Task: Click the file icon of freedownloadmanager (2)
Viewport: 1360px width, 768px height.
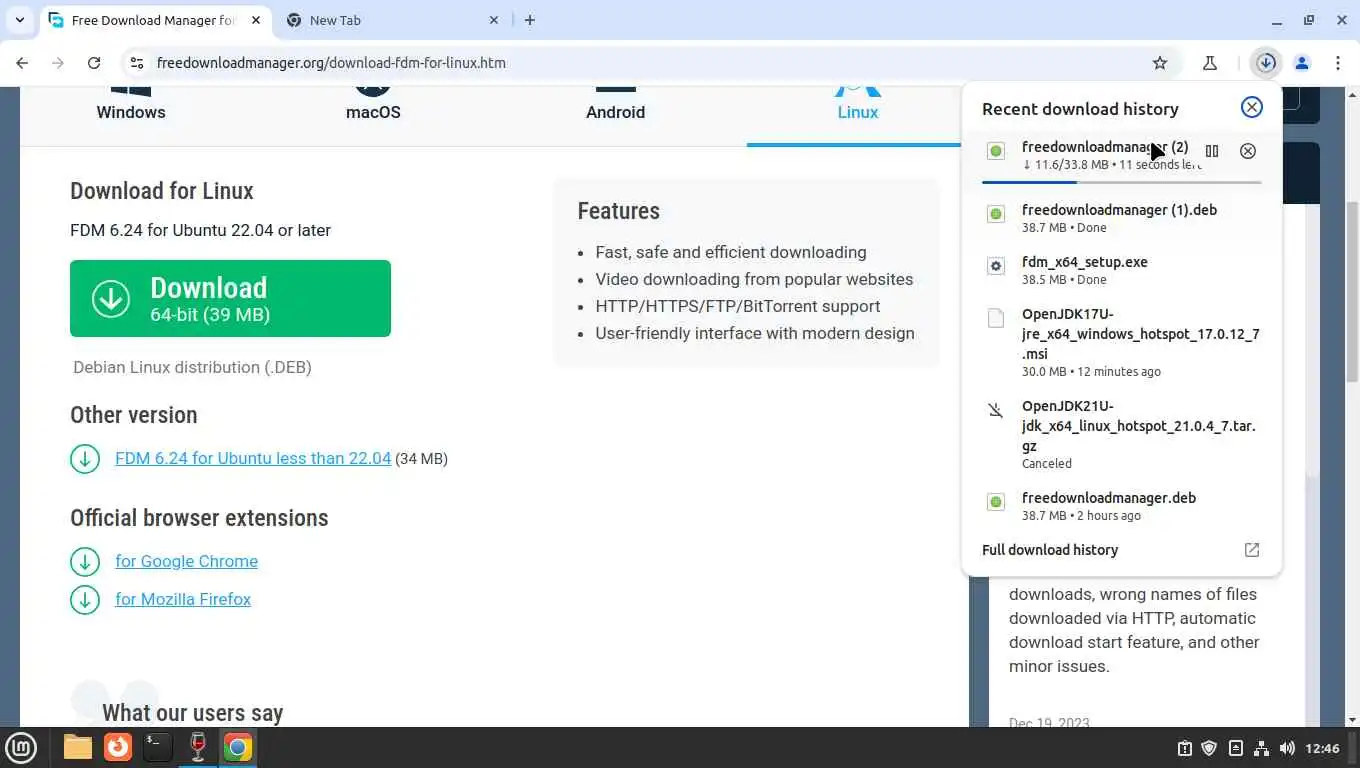Action: click(995, 151)
